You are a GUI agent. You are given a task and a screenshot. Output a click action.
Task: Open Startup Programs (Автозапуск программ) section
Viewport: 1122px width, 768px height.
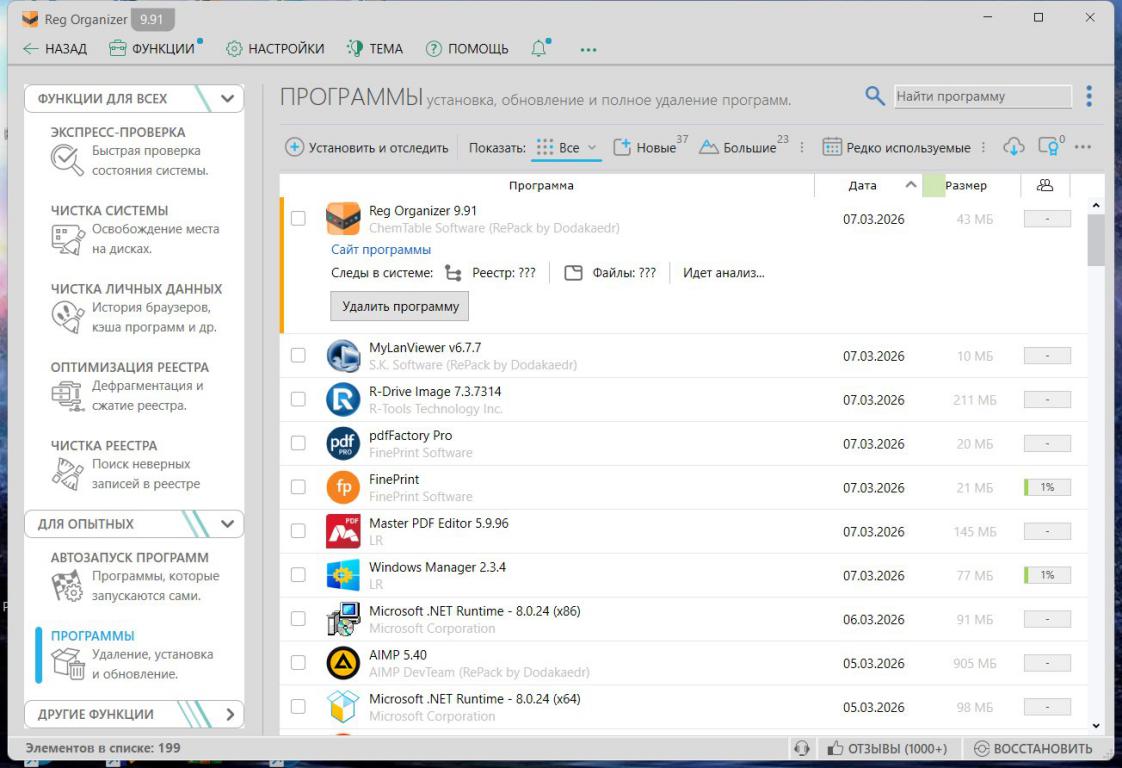129,558
